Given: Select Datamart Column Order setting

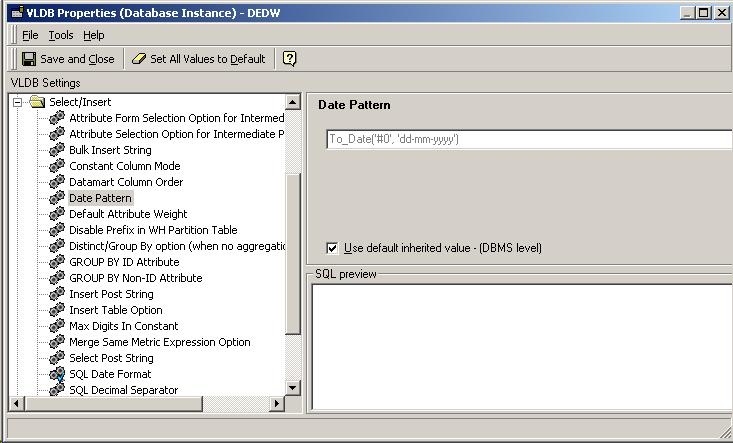Looking at the screenshot, I should (x=126, y=182).
